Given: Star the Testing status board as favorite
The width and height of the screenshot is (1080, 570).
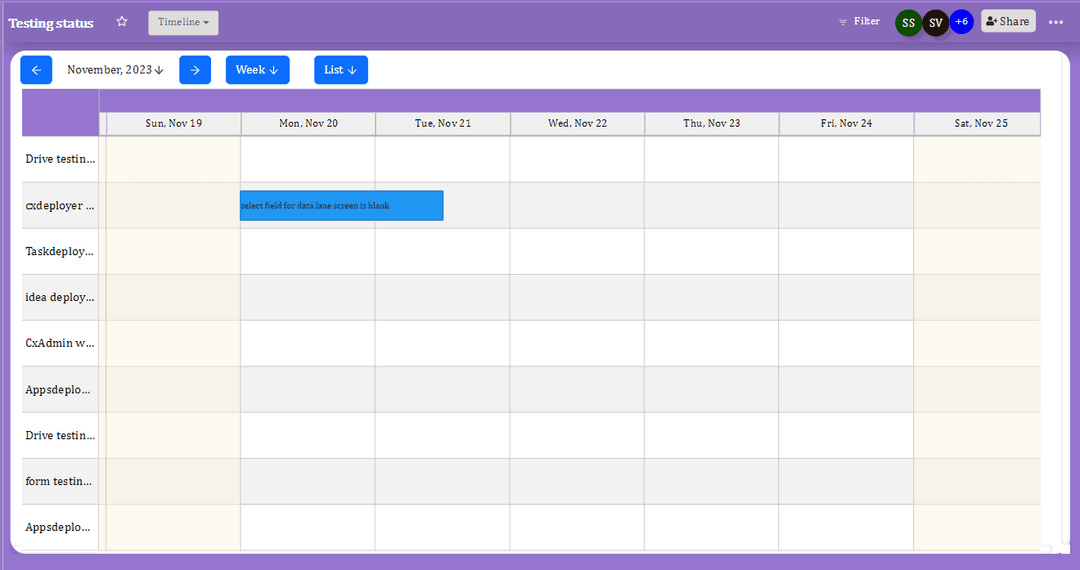Looking at the screenshot, I should pos(122,22).
